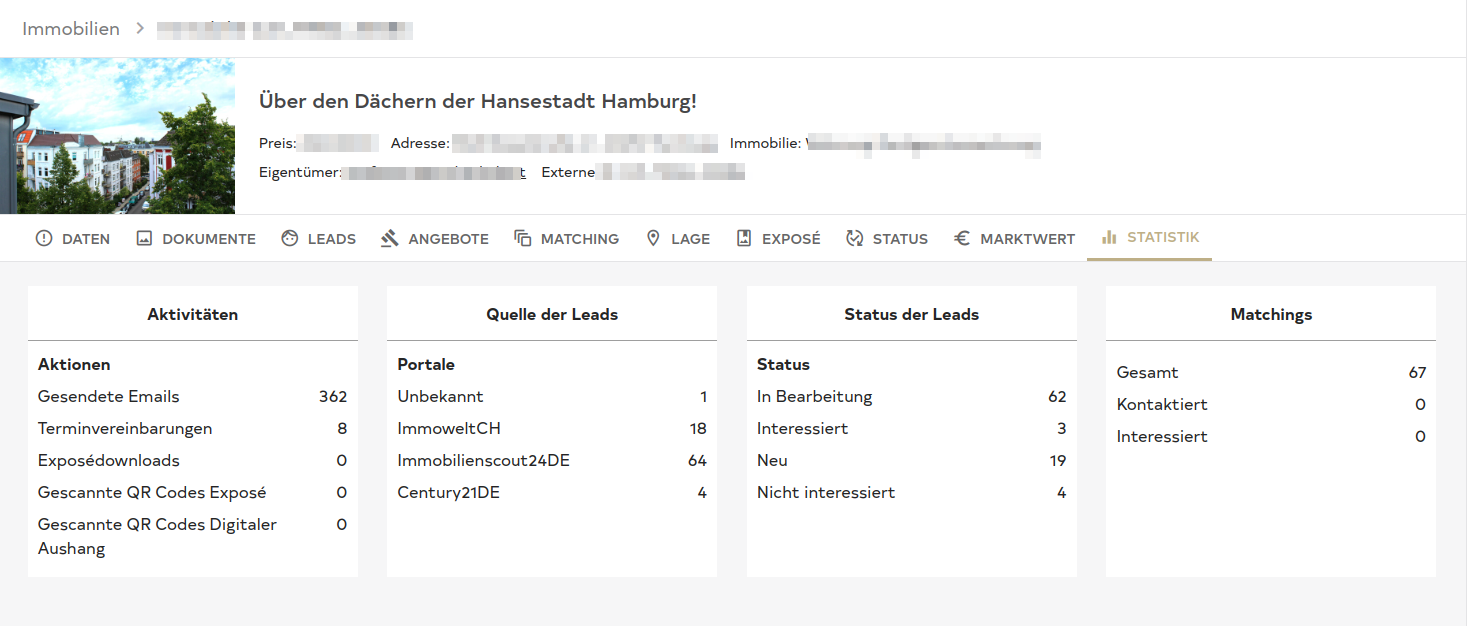Click the Angebote gavel icon
The width and height of the screenshot is (1467, 626).
[x=390, y=239]
